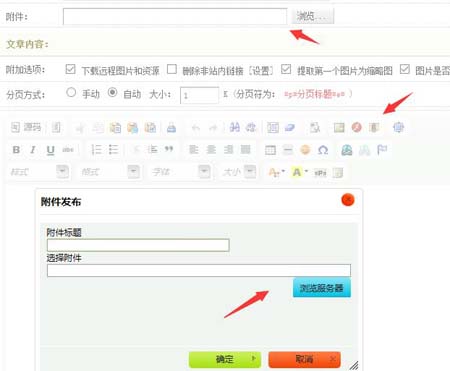Expand the Size (大小) dropdown

coord(250,172)
